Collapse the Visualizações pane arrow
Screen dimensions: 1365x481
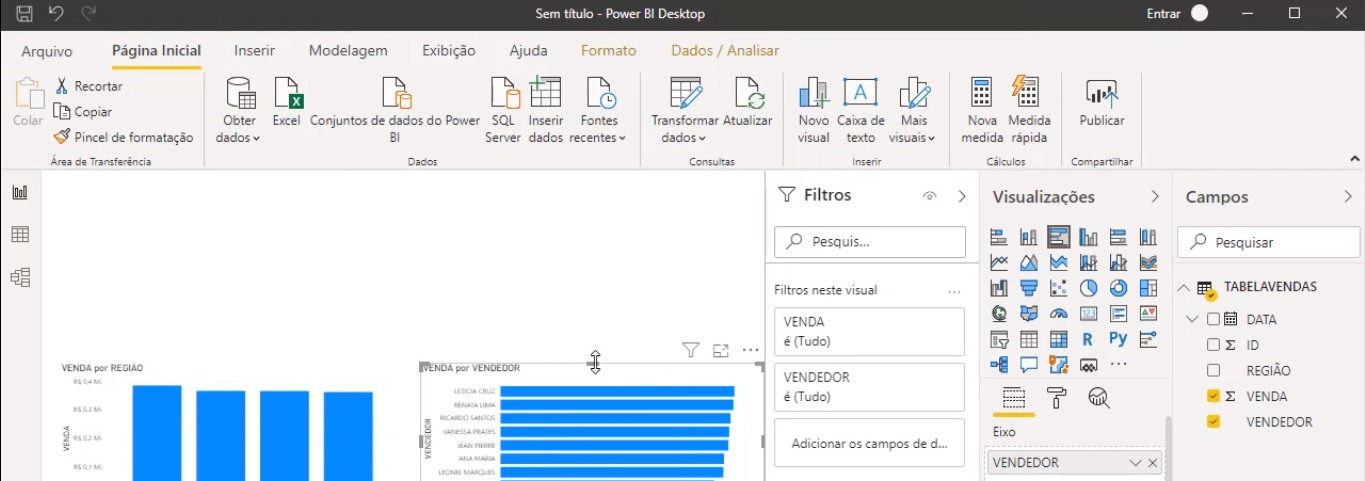click(x=1155, y=197)
